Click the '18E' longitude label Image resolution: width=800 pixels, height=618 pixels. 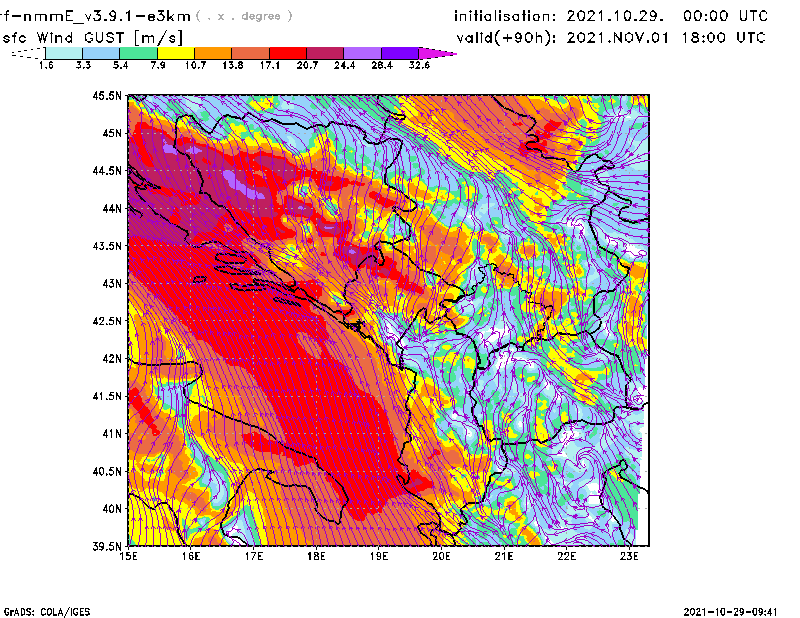pyautogui.click(x=316, y=556)
